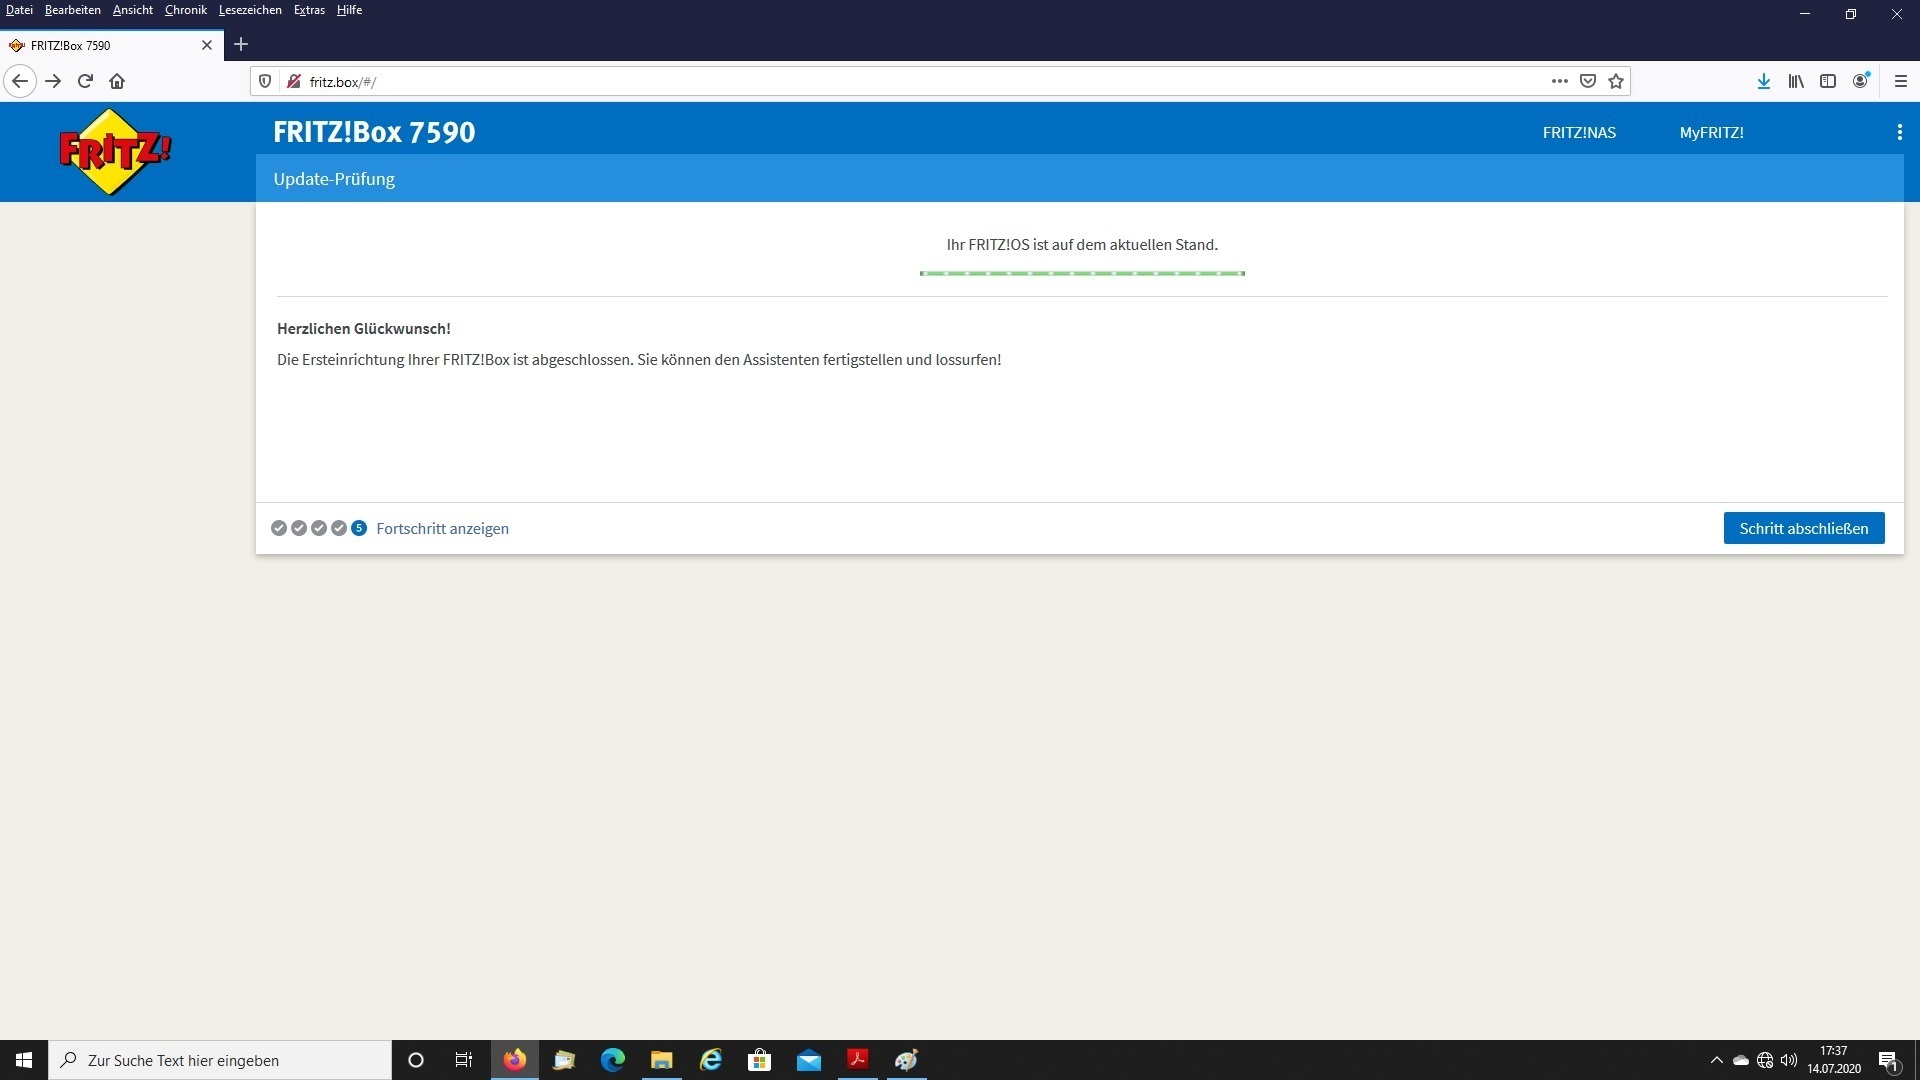Open Microsoft Edge from taskbar
Image resolution: width=1920 pixels, height=1080 pixels.
pyautogui.click(x=613, y=1060)
